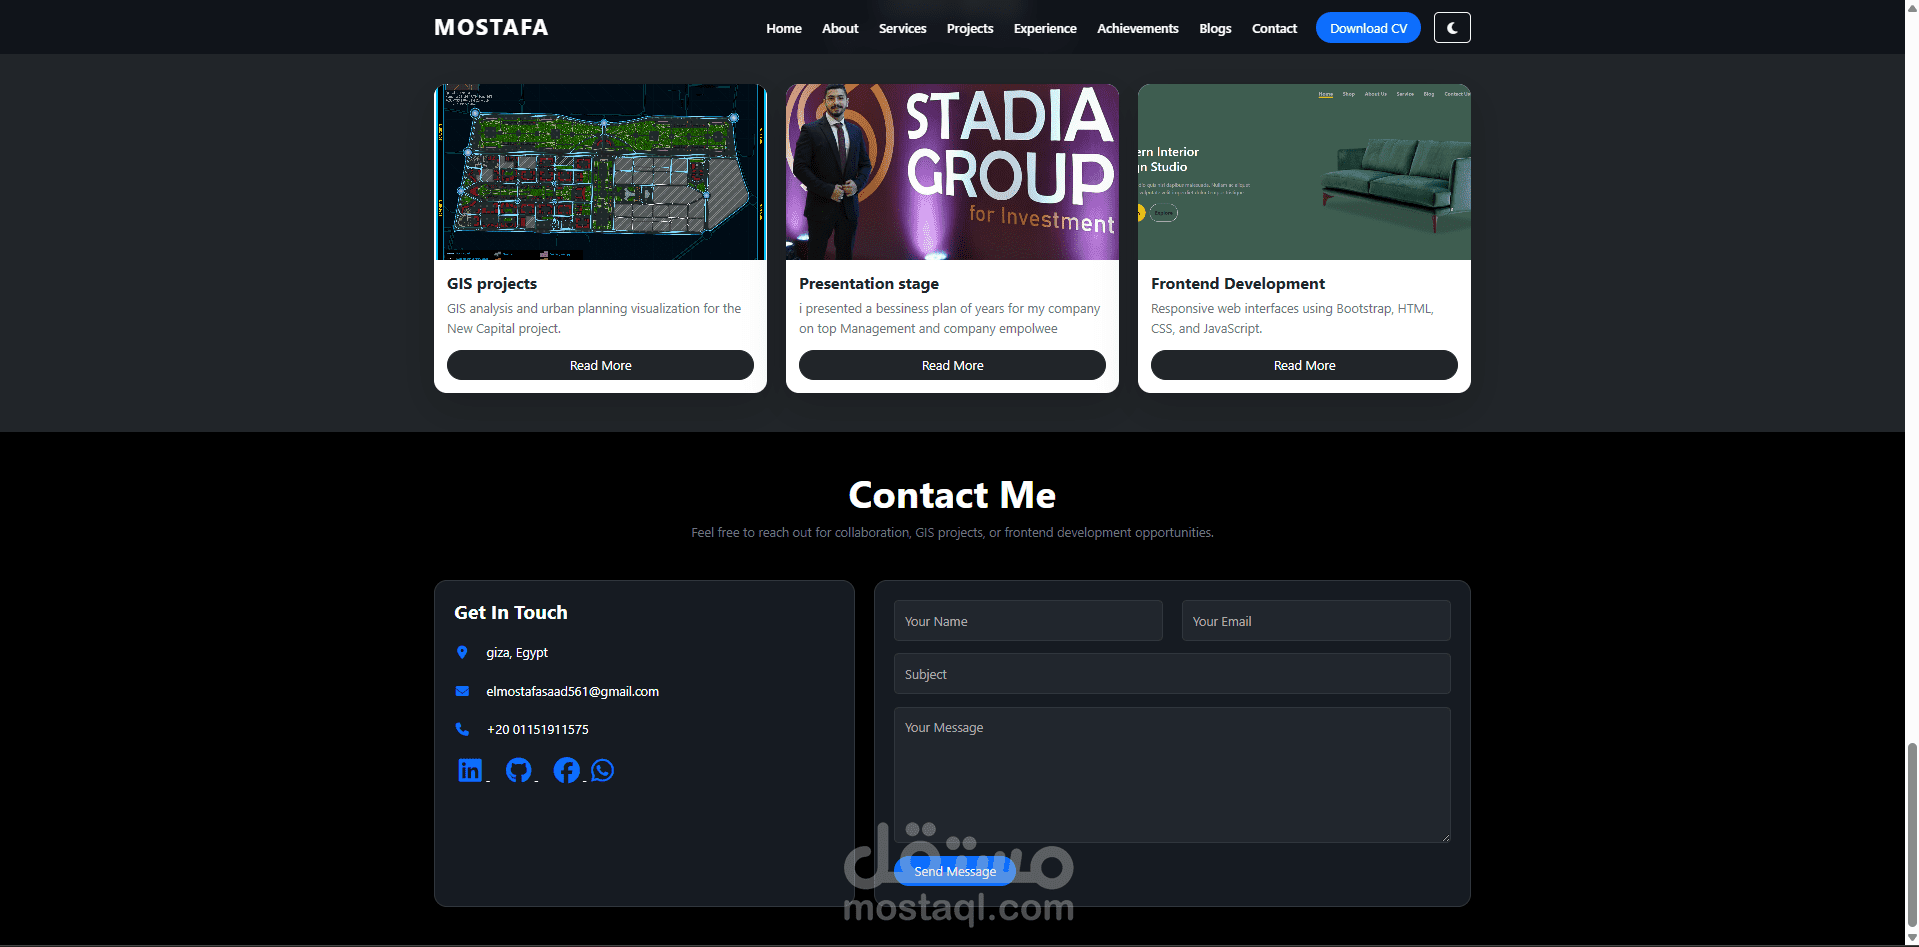1919x947 pixels.
Task: Jump to the Projects nav item
Action: 970,28
